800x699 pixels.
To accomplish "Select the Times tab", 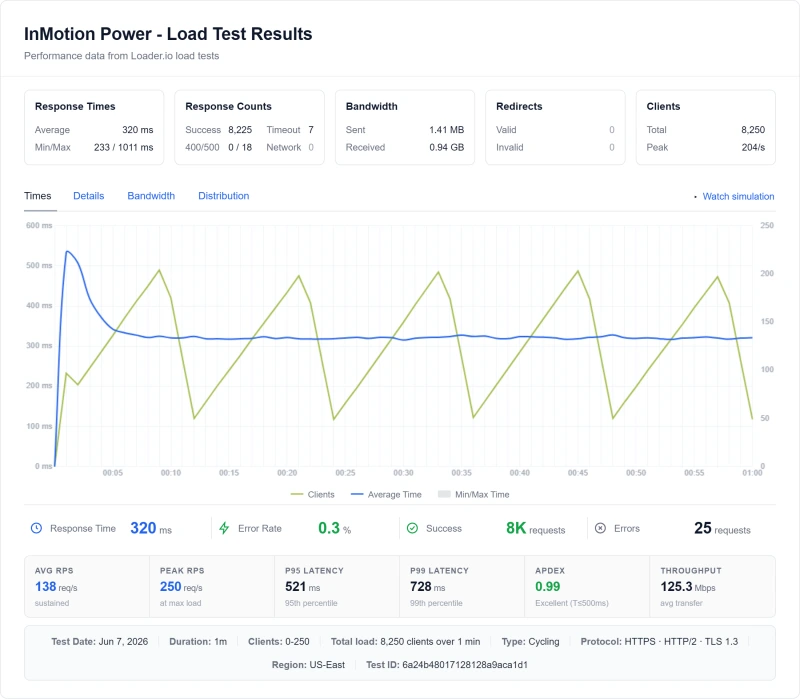I will (x=38, y=196).
